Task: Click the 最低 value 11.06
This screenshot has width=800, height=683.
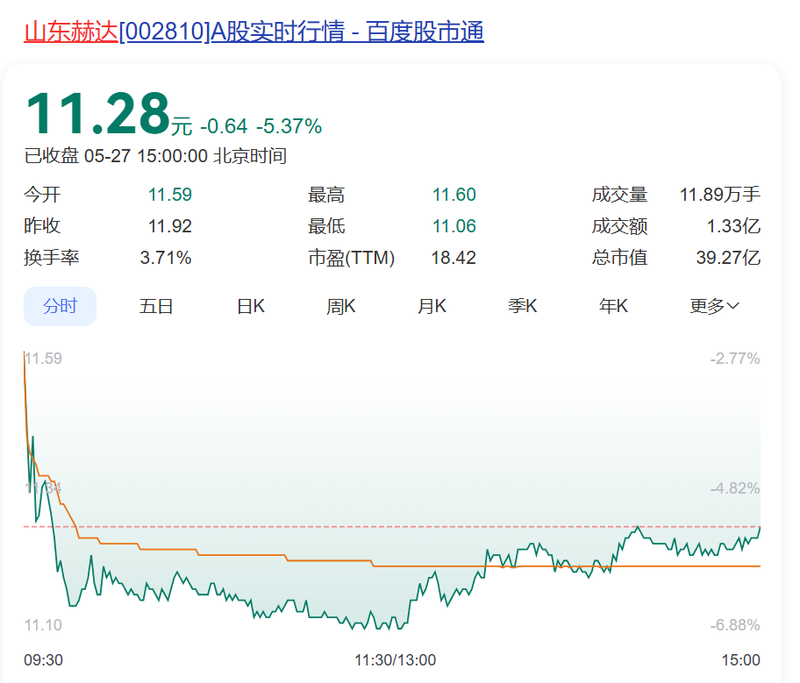Action: pyautogui.click(x=454, y=226)
